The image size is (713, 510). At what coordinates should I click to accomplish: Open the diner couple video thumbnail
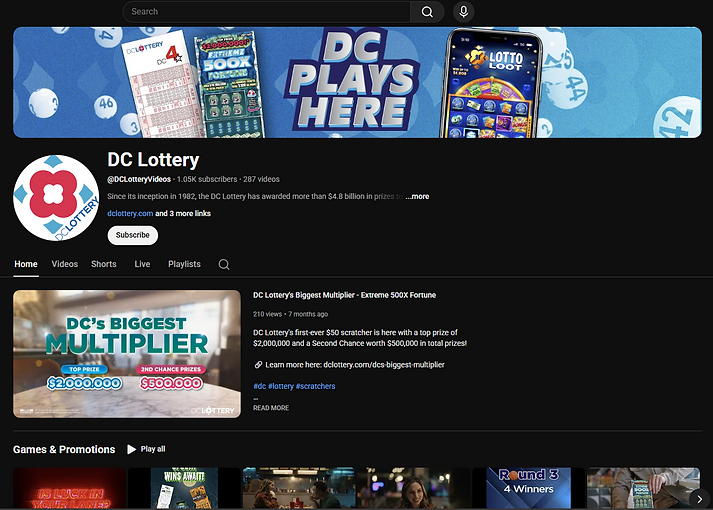click(299, 488)
